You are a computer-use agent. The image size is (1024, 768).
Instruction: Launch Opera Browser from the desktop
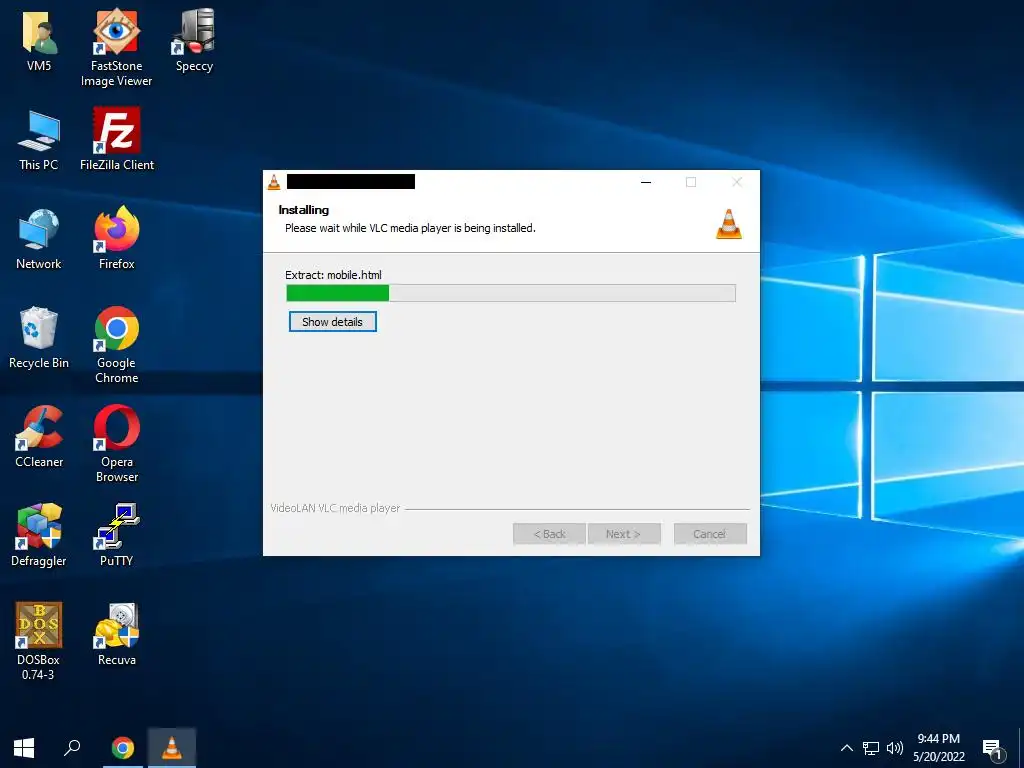(117, 444)
